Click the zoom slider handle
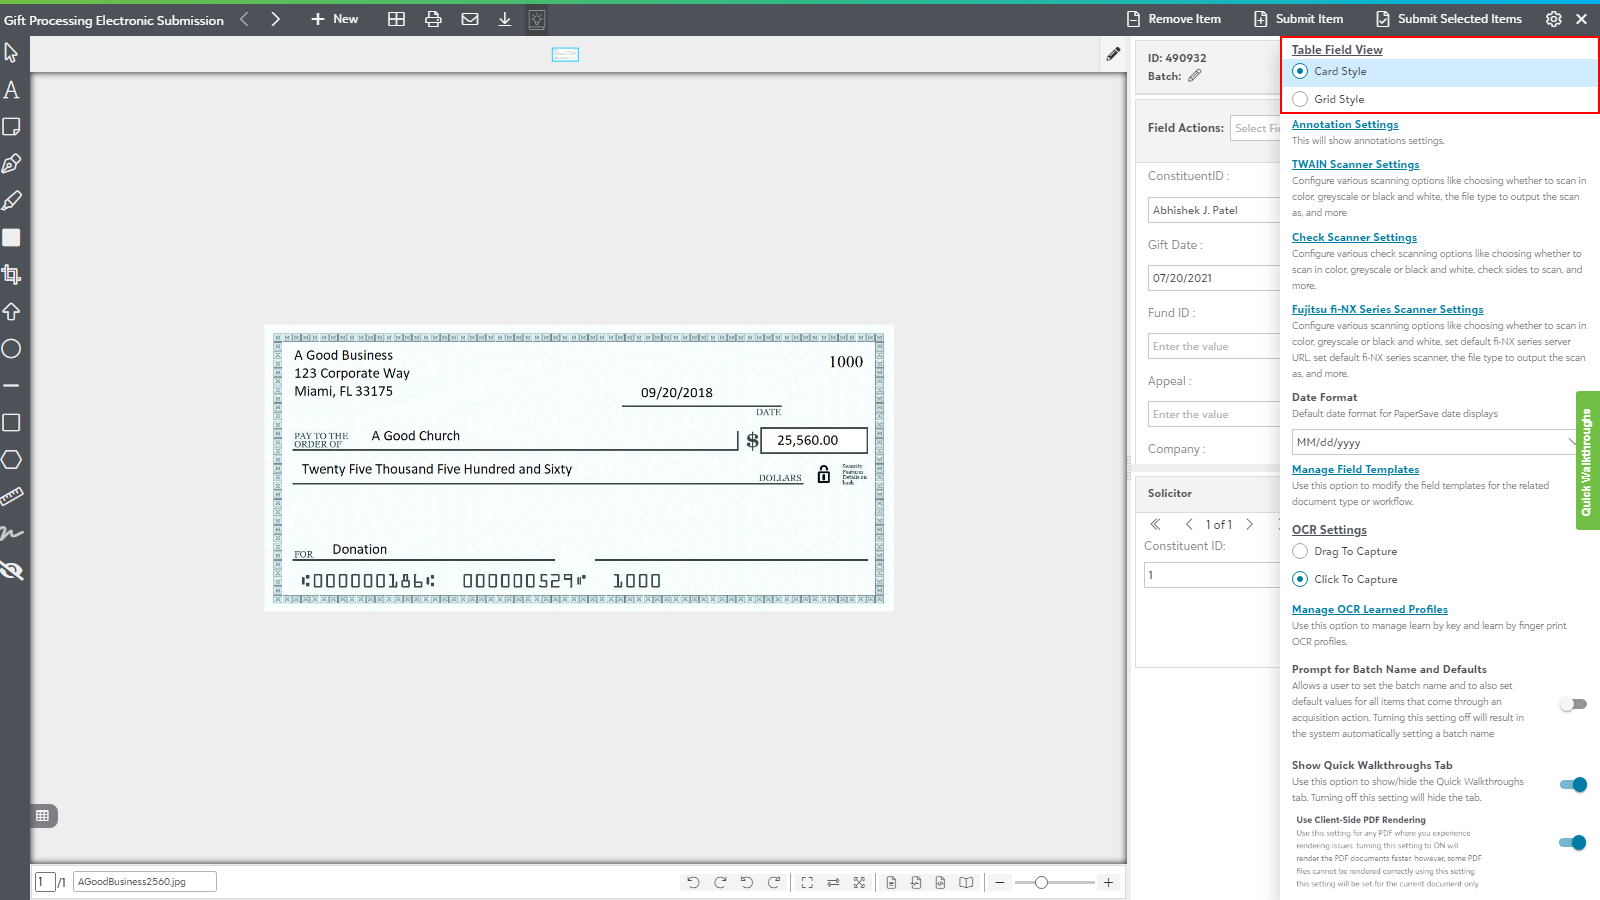 1041,882
